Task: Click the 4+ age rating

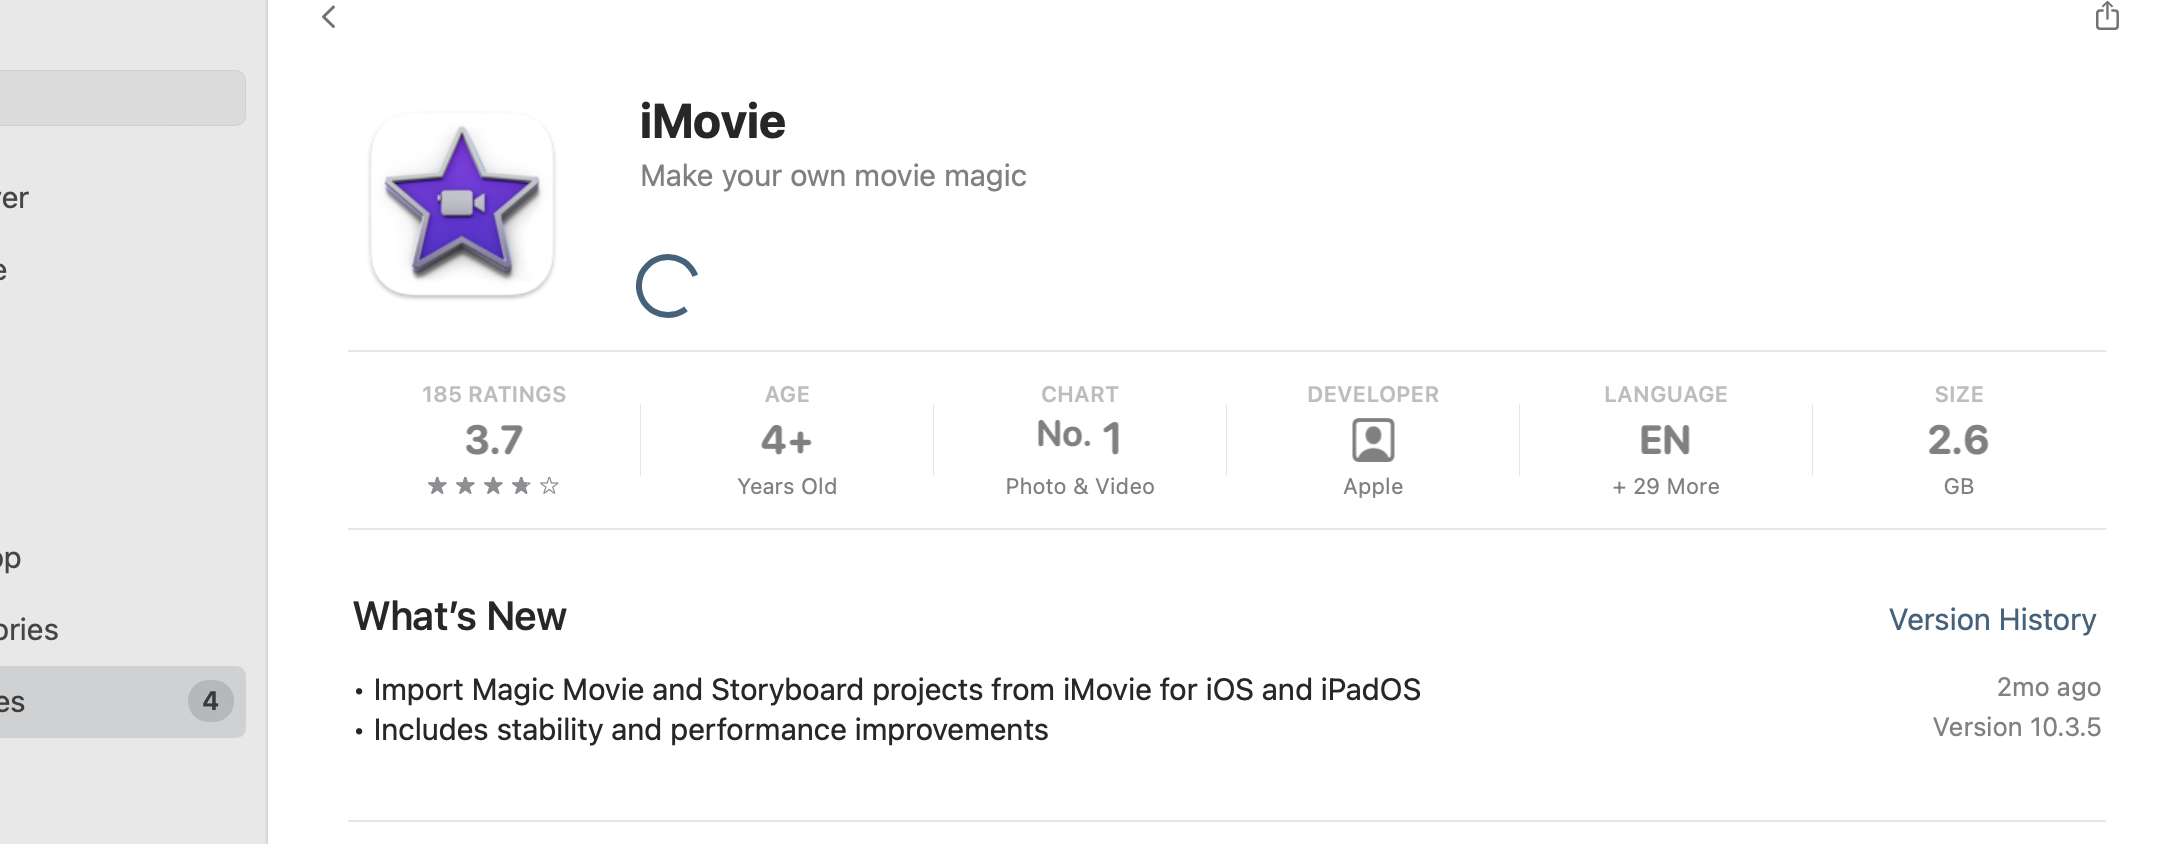Action: [x=787, y=440]
